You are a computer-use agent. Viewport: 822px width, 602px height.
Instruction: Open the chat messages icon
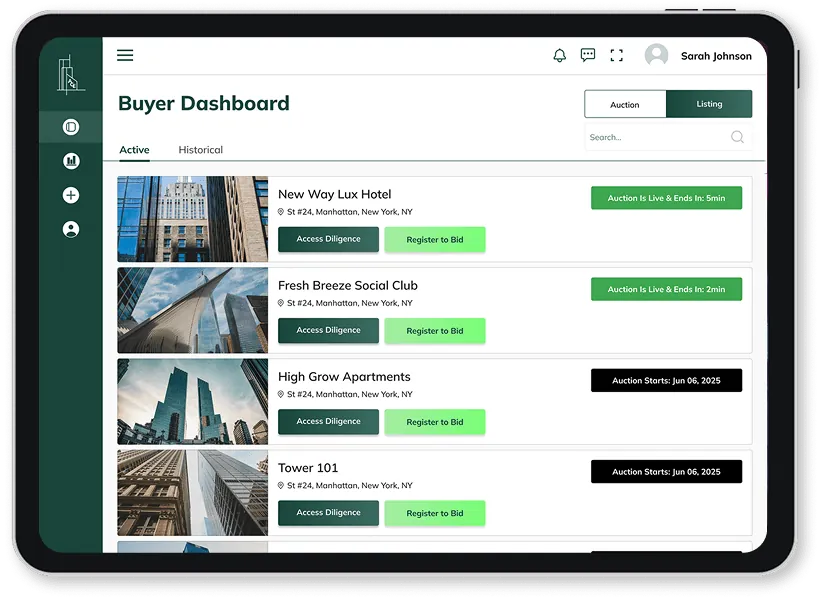588,55
